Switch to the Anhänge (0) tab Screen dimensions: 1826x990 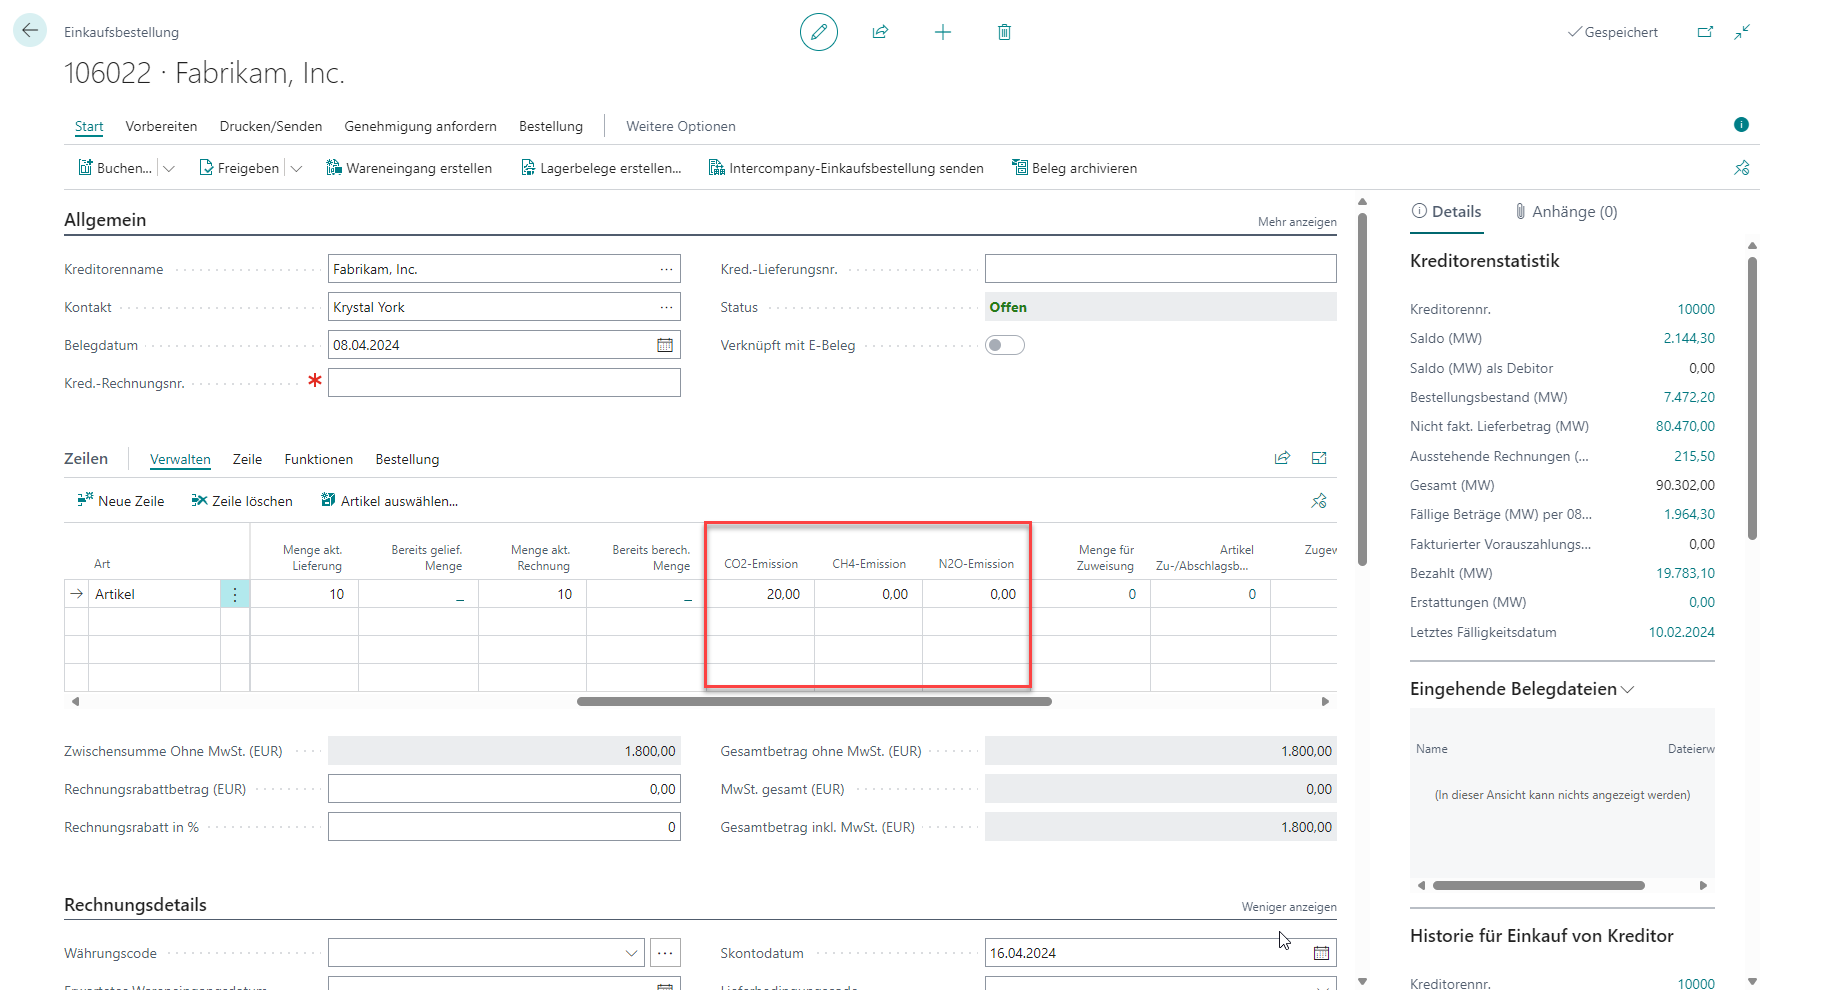tap(1565, 211)
